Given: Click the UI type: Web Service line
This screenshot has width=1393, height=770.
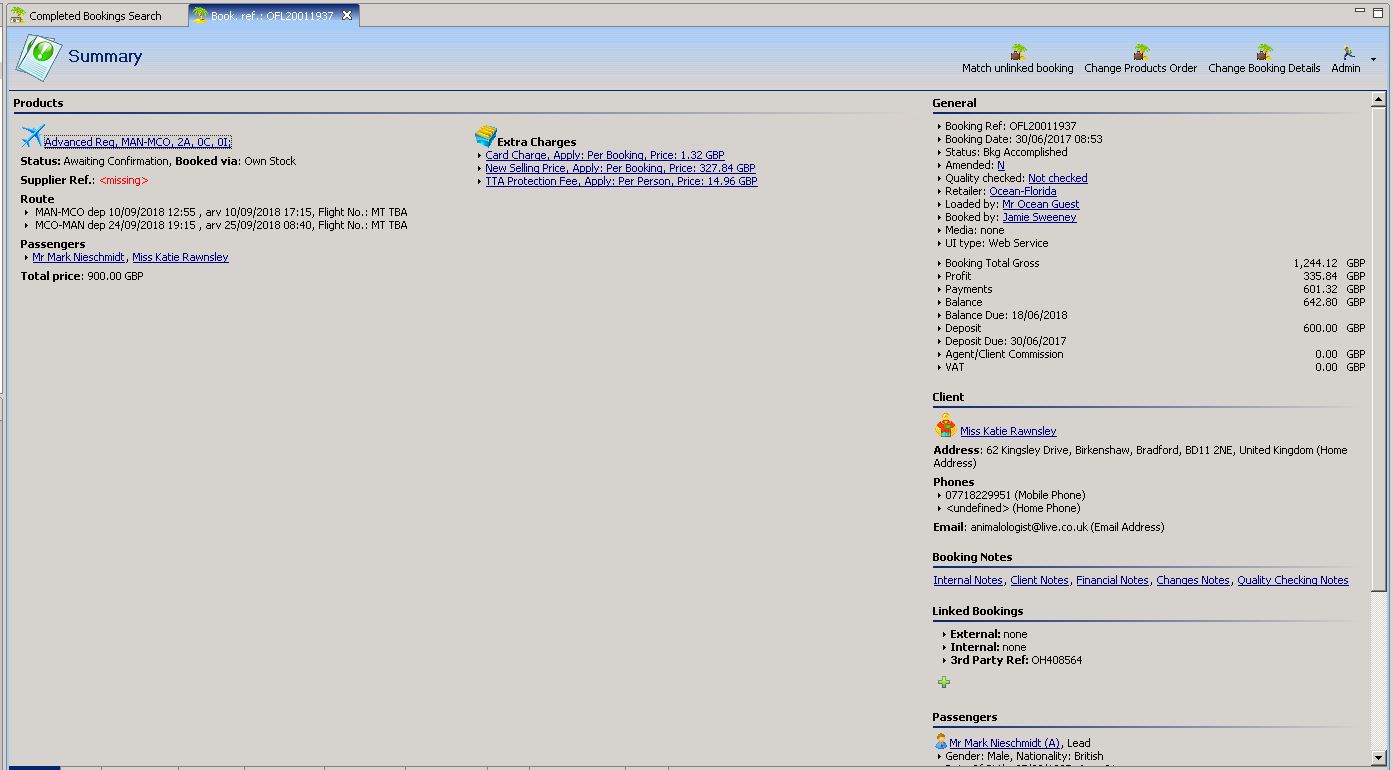Looking at the screenshot, I should [x=996, y=244].
